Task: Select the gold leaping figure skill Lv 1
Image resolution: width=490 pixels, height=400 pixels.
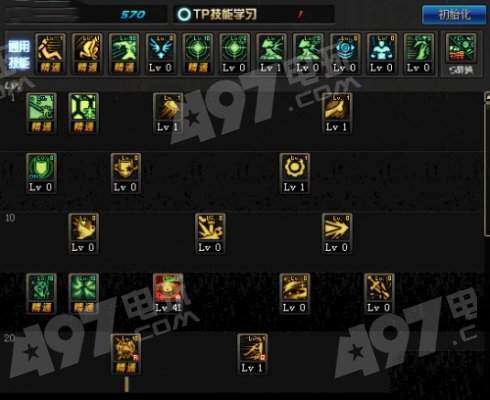Action: (x=252, y=354)
